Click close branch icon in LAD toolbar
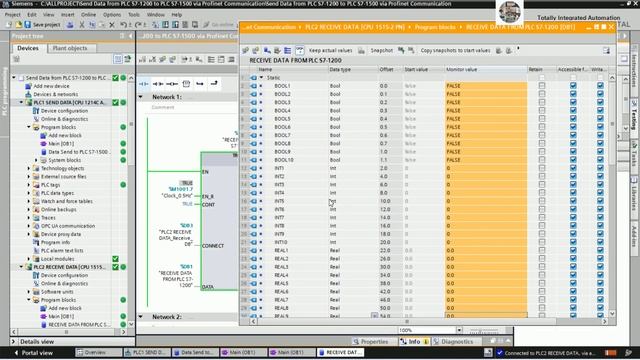This screenshot has width=640, height=360. (x=214, y=84)
